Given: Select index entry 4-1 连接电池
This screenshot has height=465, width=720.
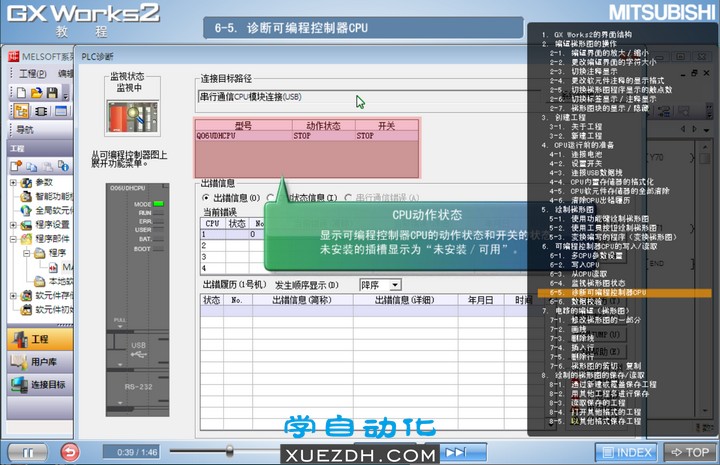Looking at the screenshot, I should (576, 154).
